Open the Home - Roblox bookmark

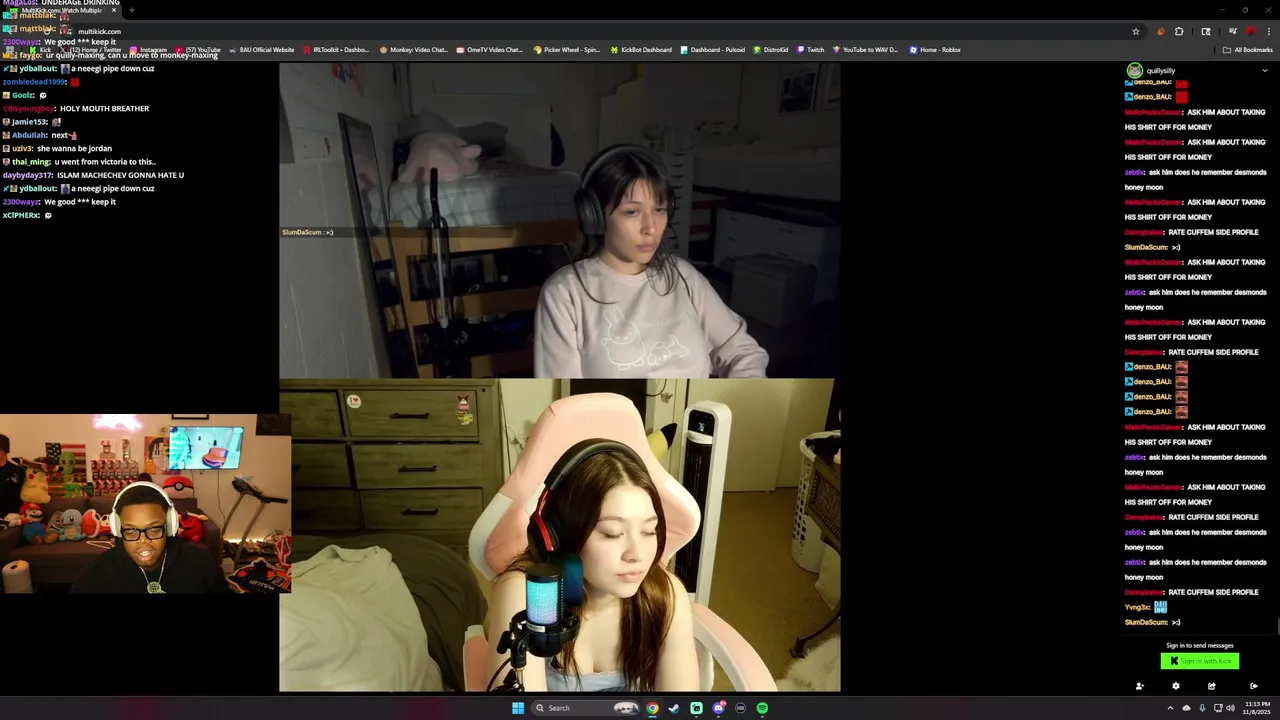pyautogui.click(x=935, y=50)
